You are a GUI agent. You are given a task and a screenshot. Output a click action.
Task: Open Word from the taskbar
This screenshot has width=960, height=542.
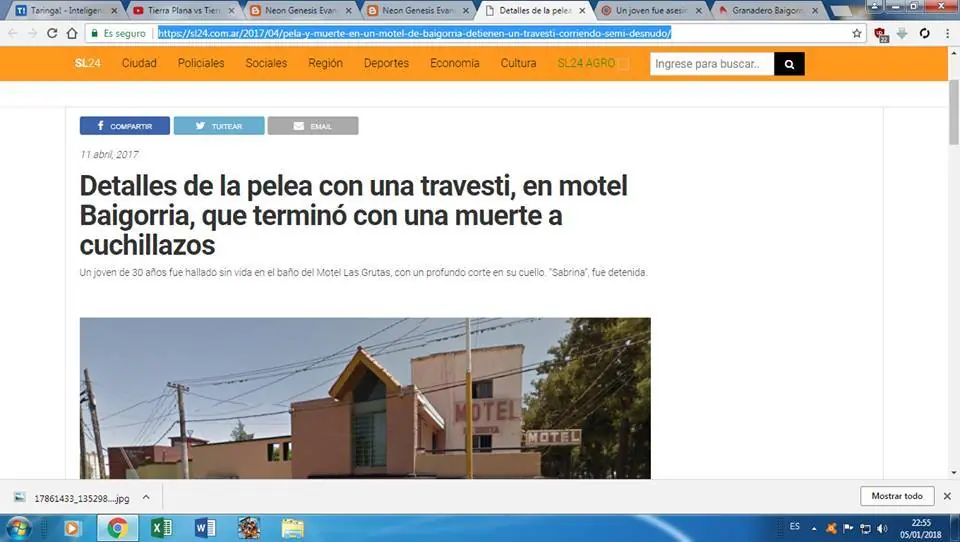tap(205, 528)
